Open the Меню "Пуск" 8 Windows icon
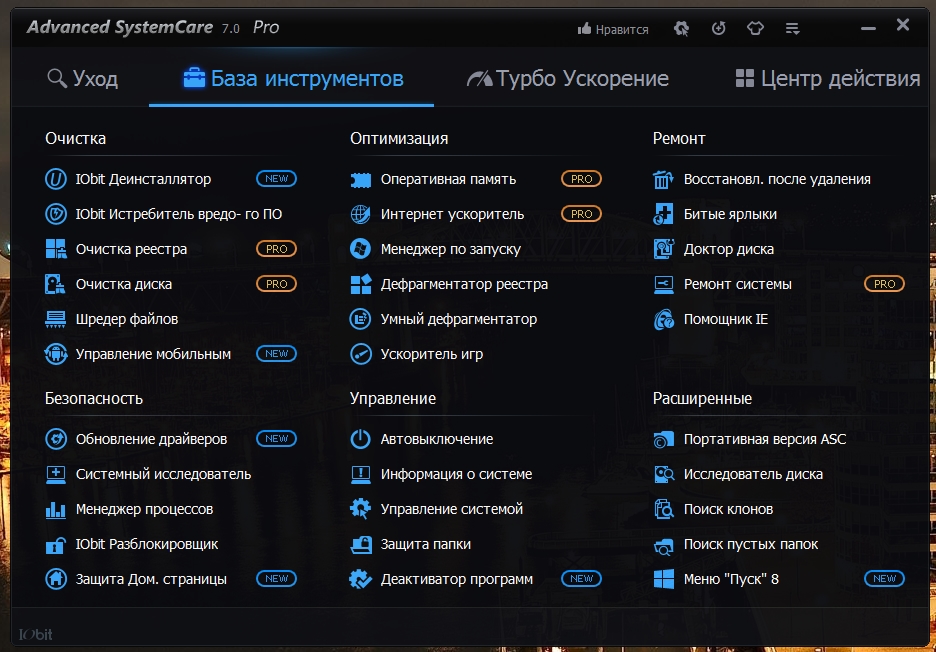This screenshot has height=652, width=936. (x=663, y=580)
